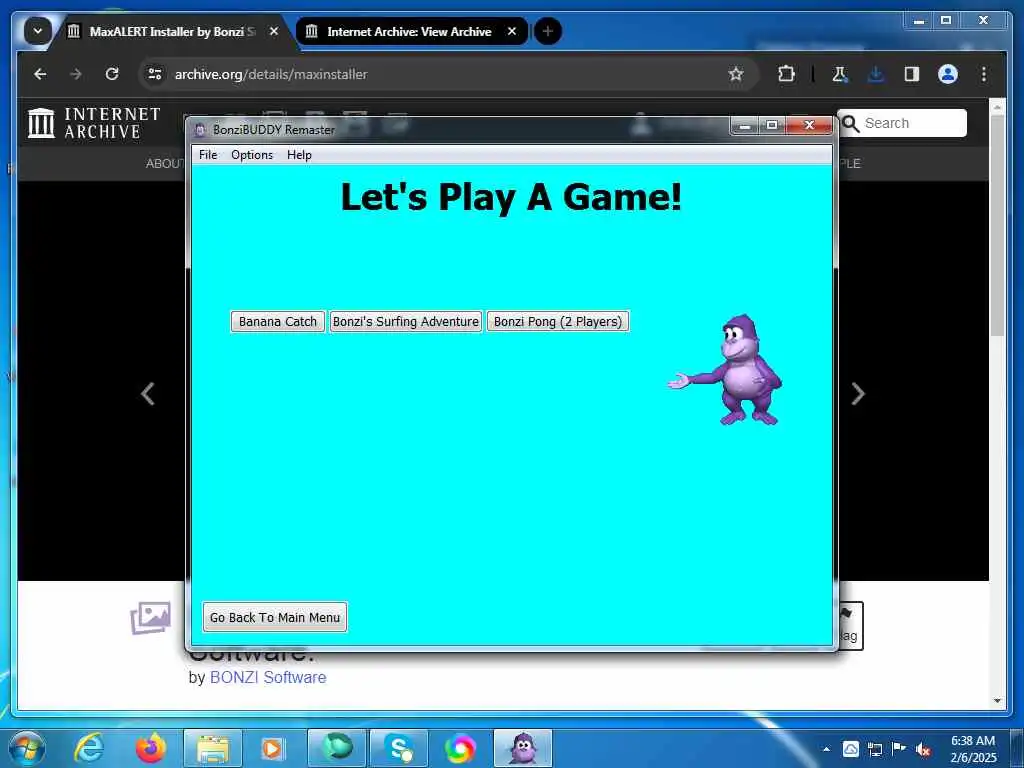Open Skype from taskbar

point(398,748)
